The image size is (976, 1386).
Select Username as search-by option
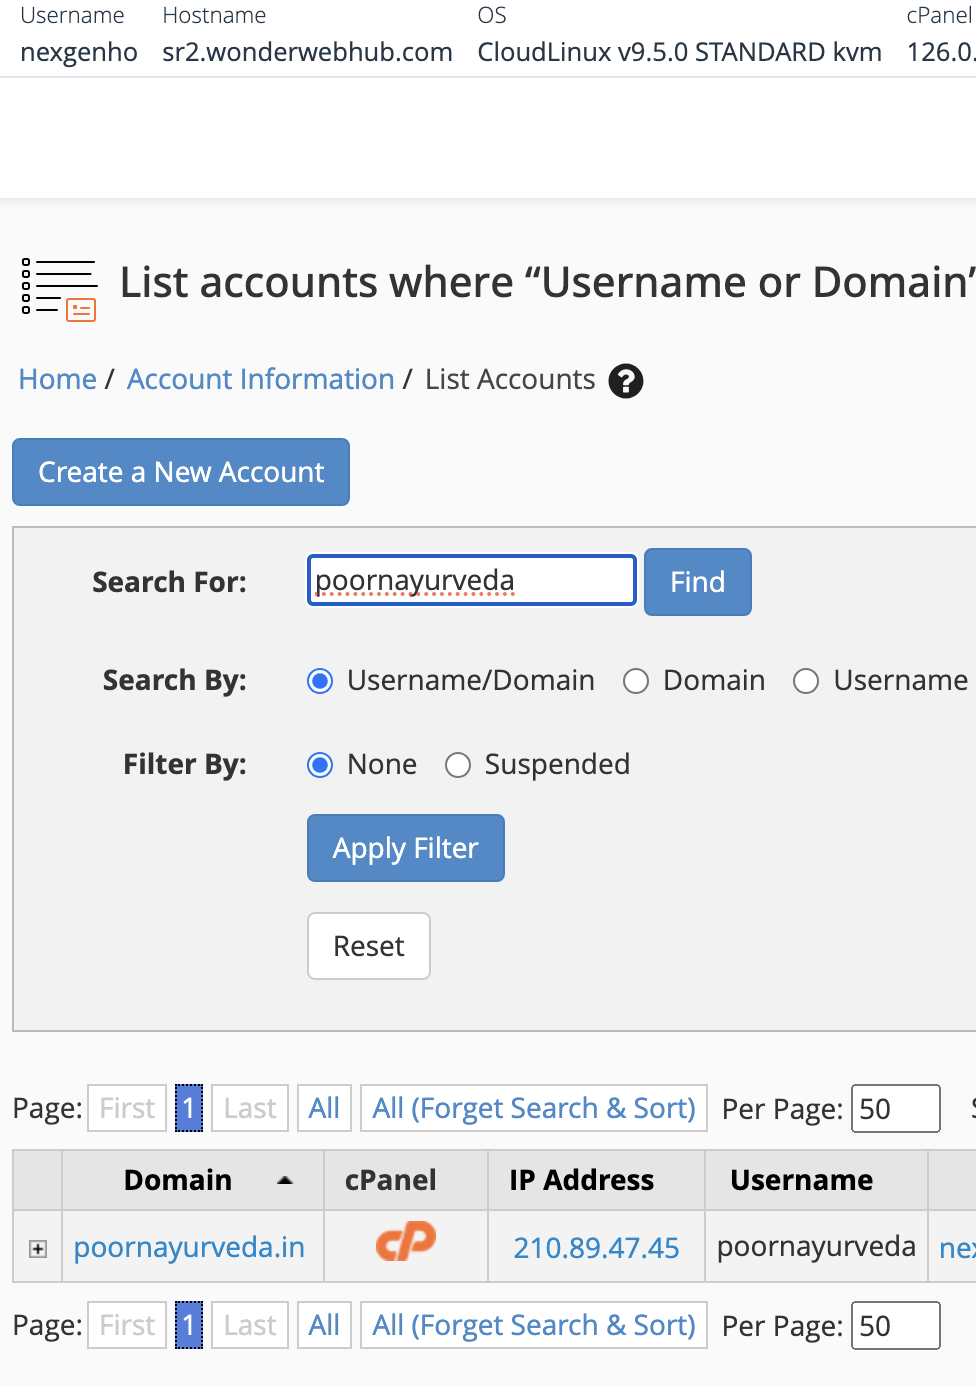tap(806, 681)
